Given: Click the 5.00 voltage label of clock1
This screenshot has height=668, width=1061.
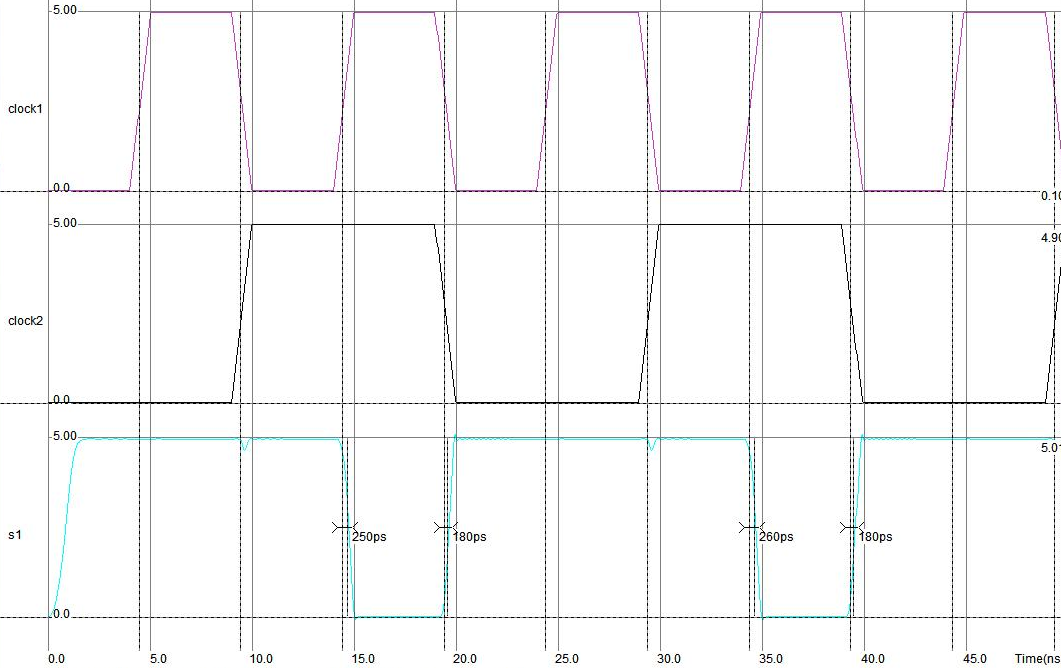Looking at the screenshot, I should click(64, 11).
